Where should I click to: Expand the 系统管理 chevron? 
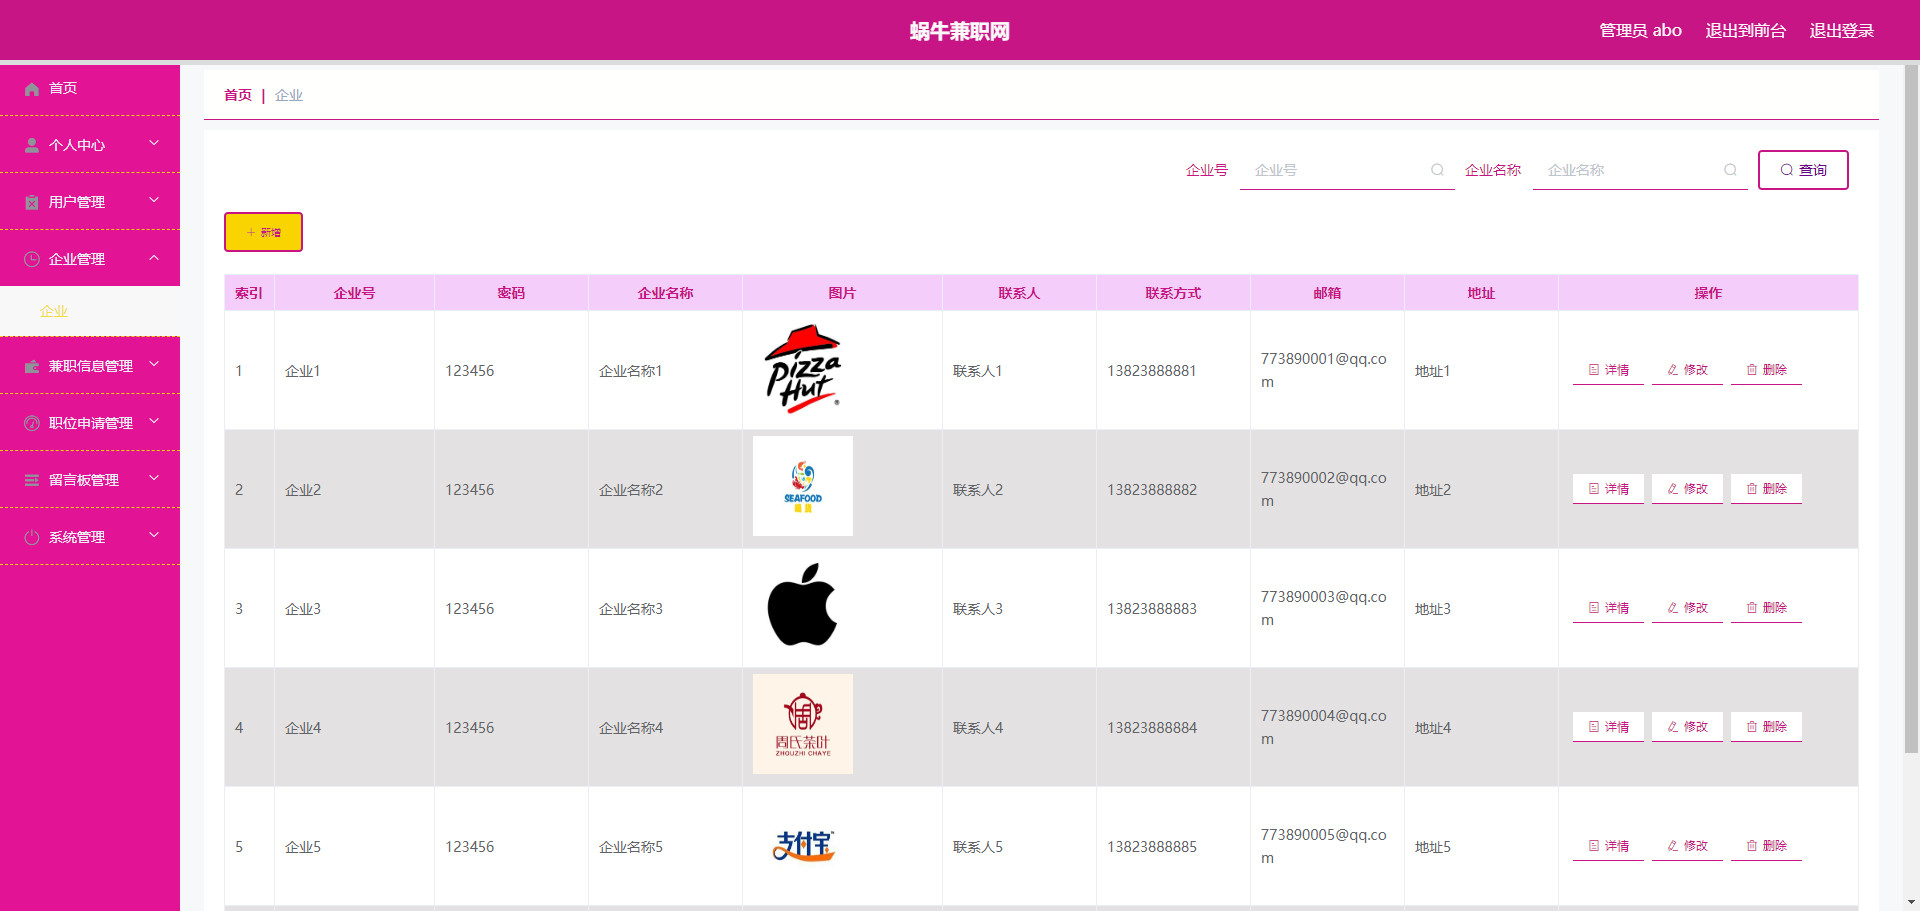point(154,536)
